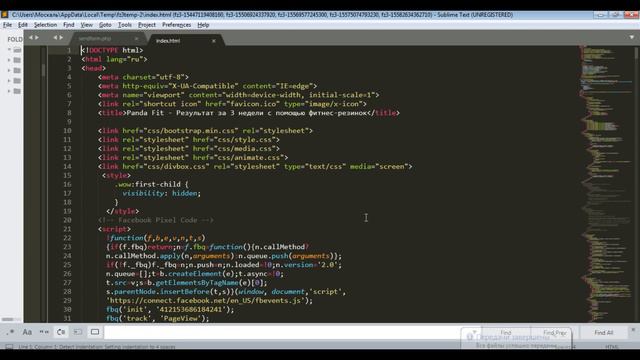Toggle regular expression search option
Image resolution: width=640 pixels, height=360 pixels.
coord(10,332)
